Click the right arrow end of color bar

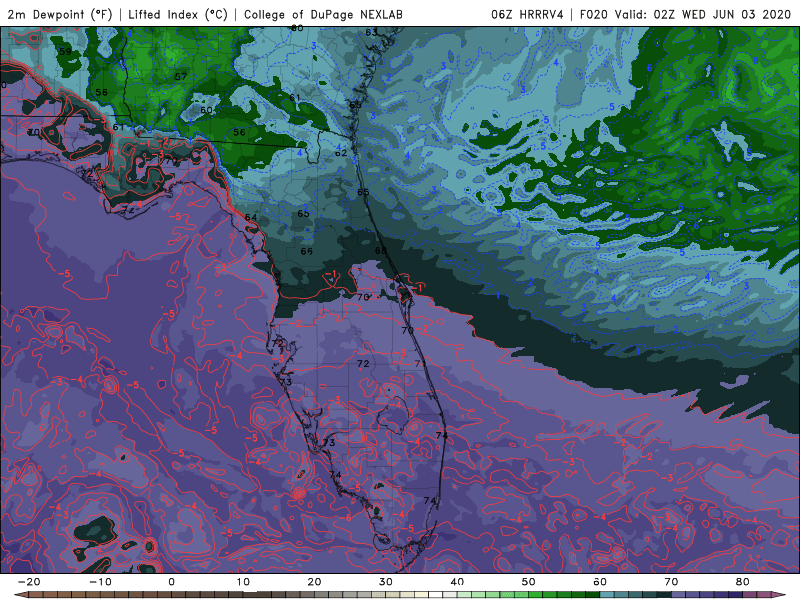779,595
